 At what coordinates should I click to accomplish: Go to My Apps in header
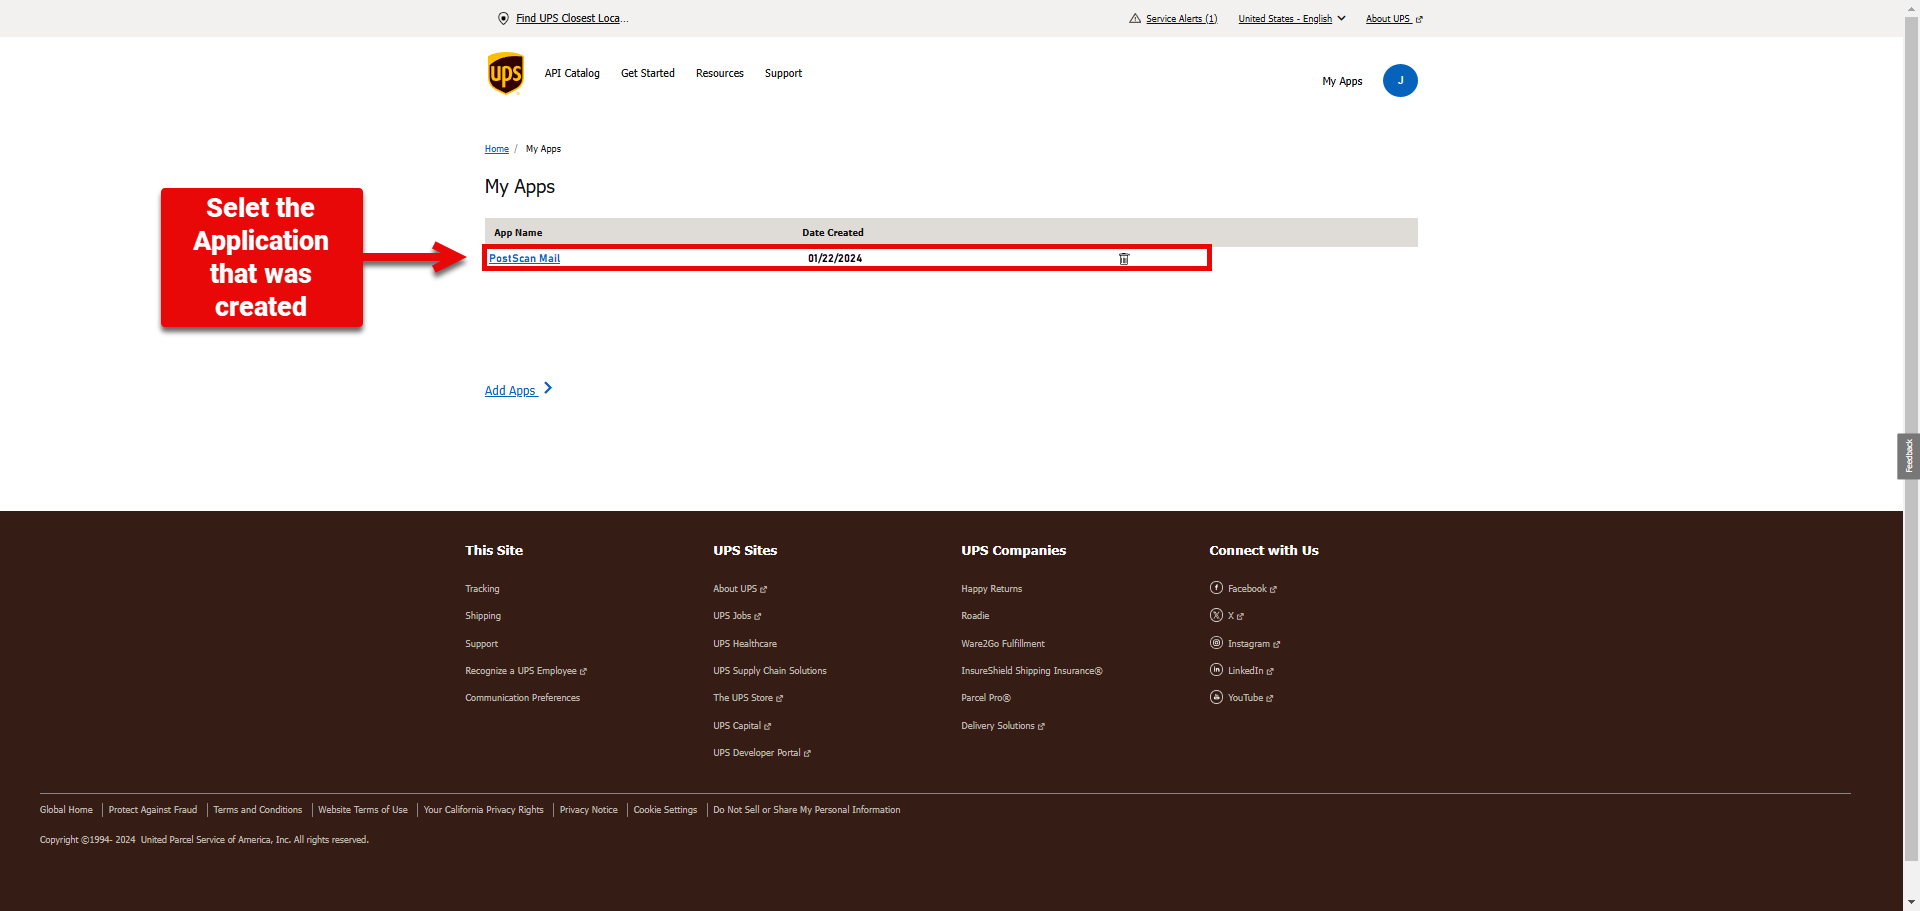[1342, 81]
